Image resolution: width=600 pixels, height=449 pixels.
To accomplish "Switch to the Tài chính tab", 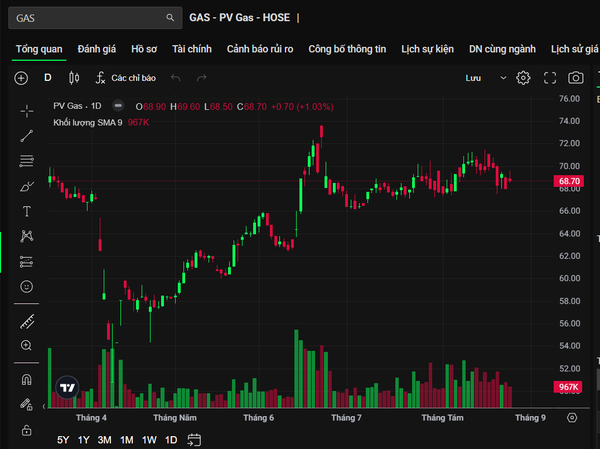I will [192, 49].
